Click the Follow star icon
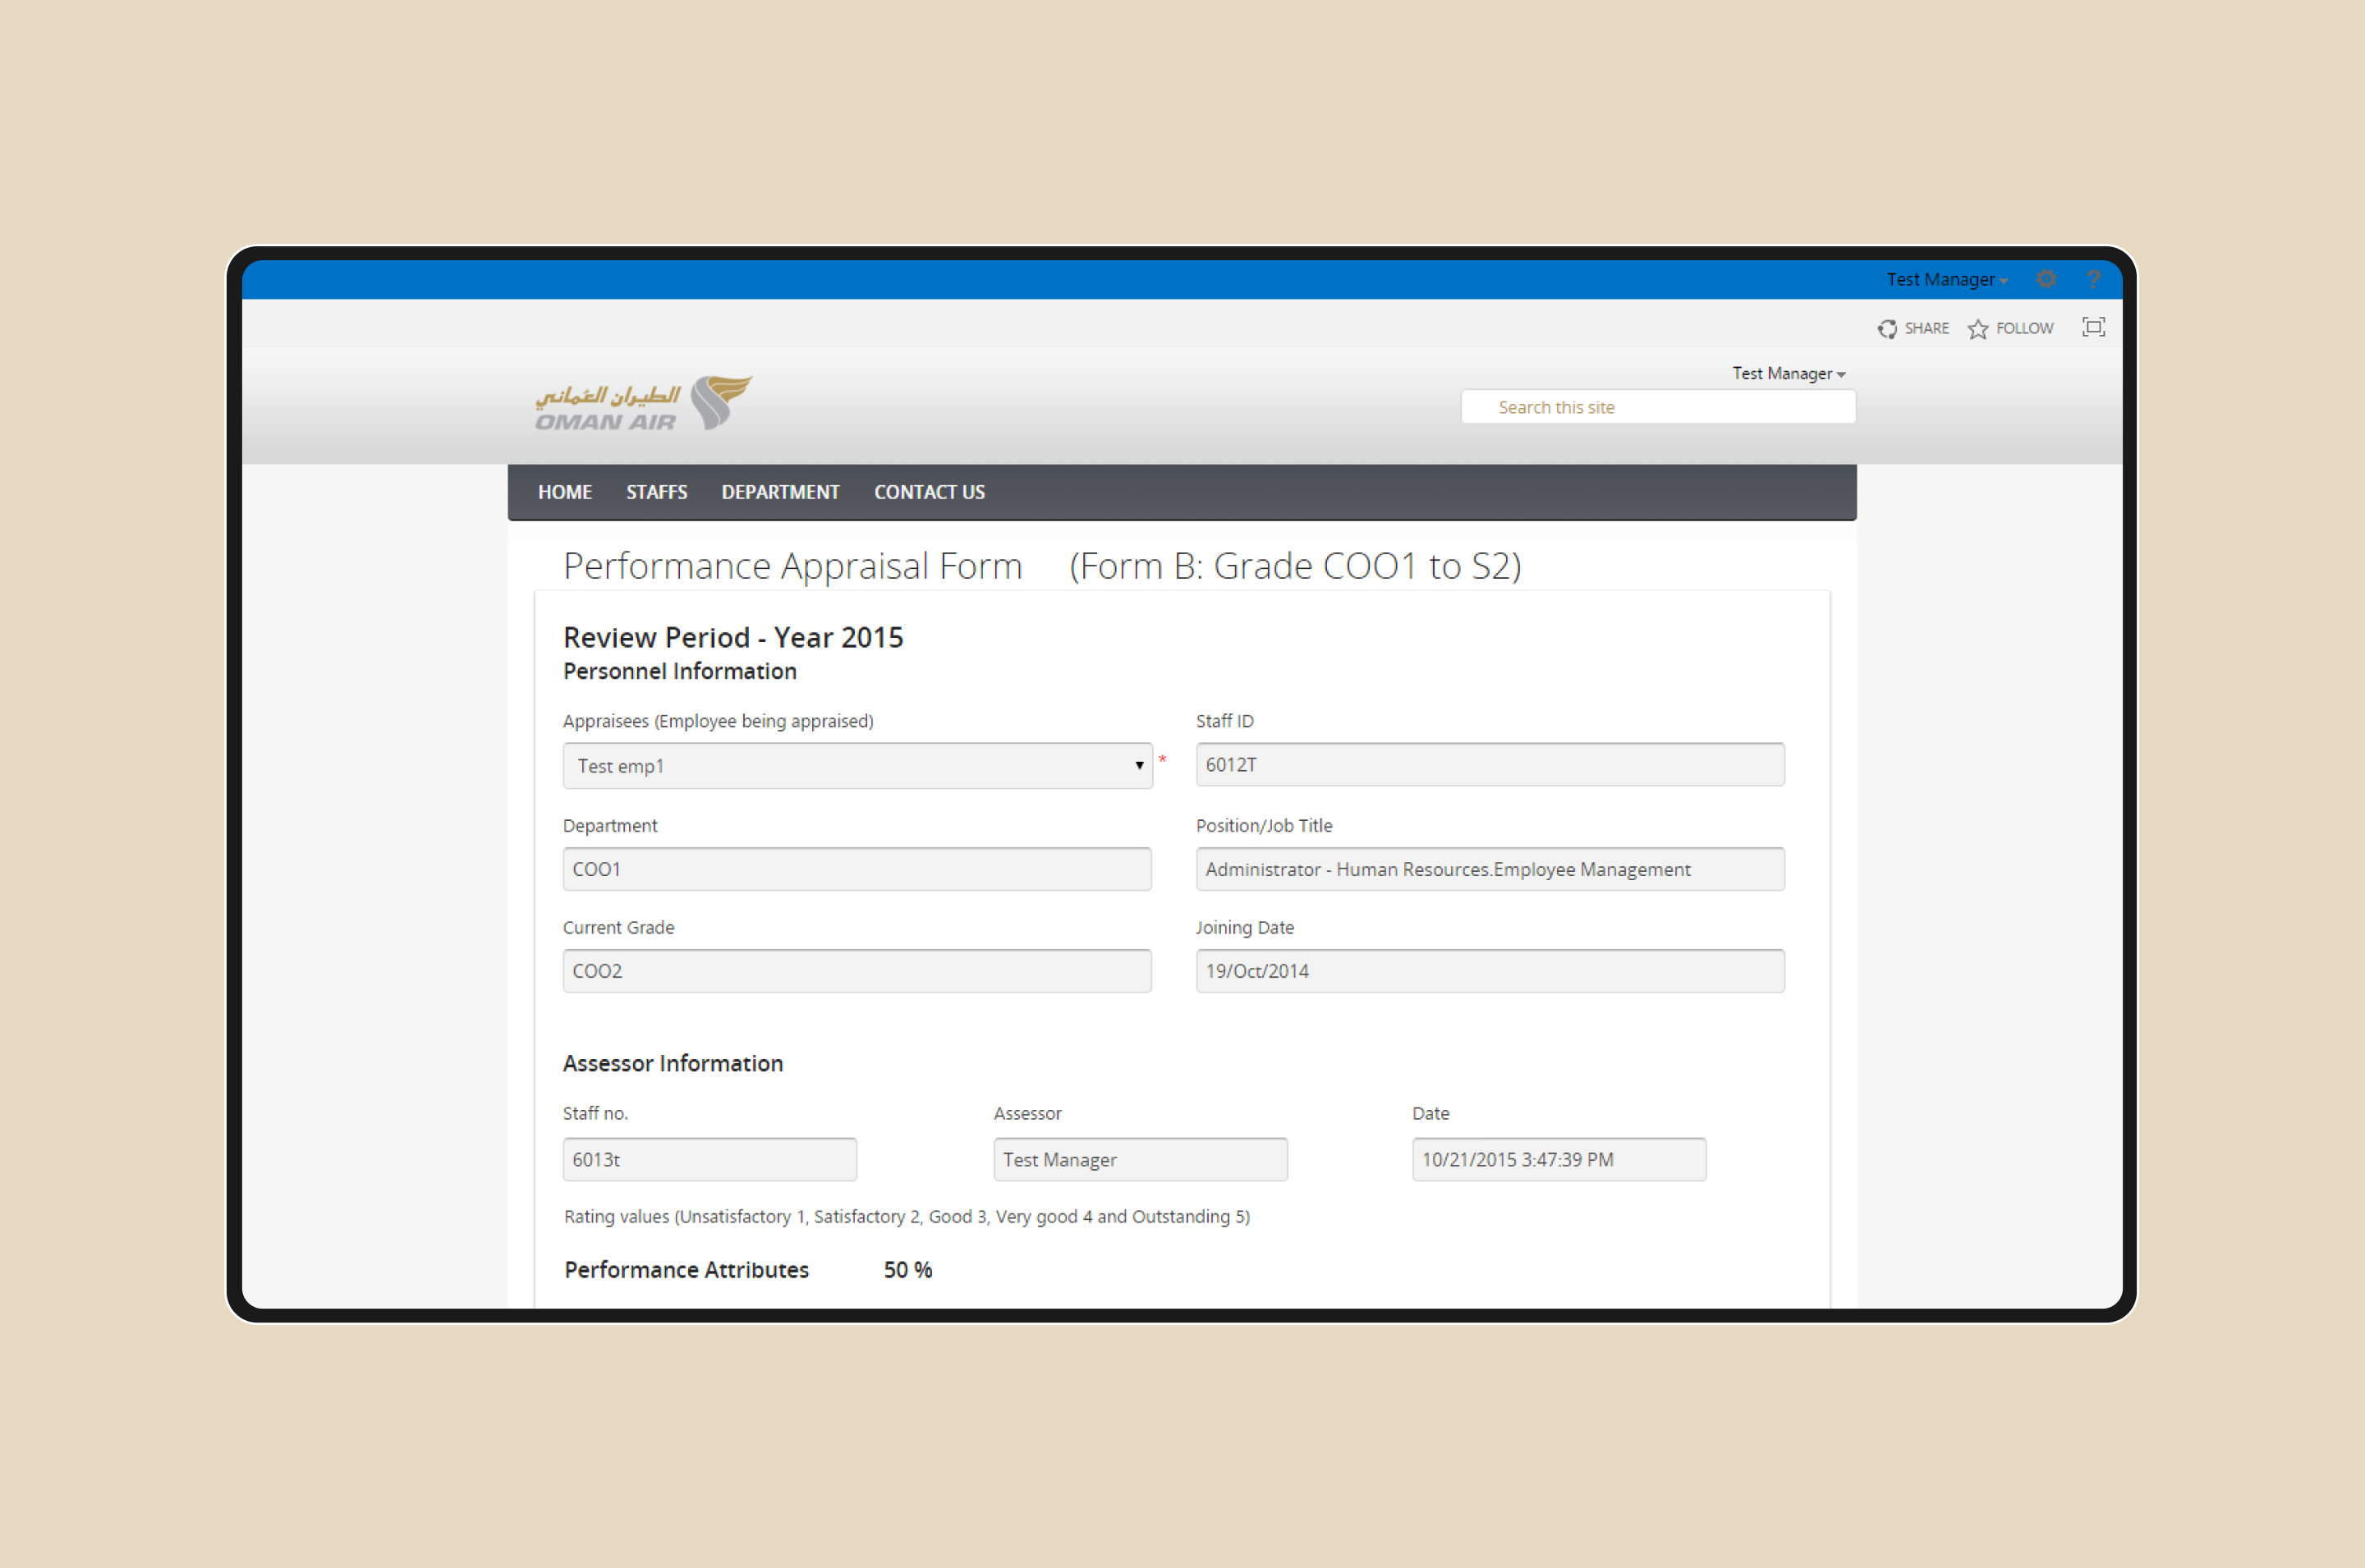This screenshot has width=2365, height=1568. 1977,329
